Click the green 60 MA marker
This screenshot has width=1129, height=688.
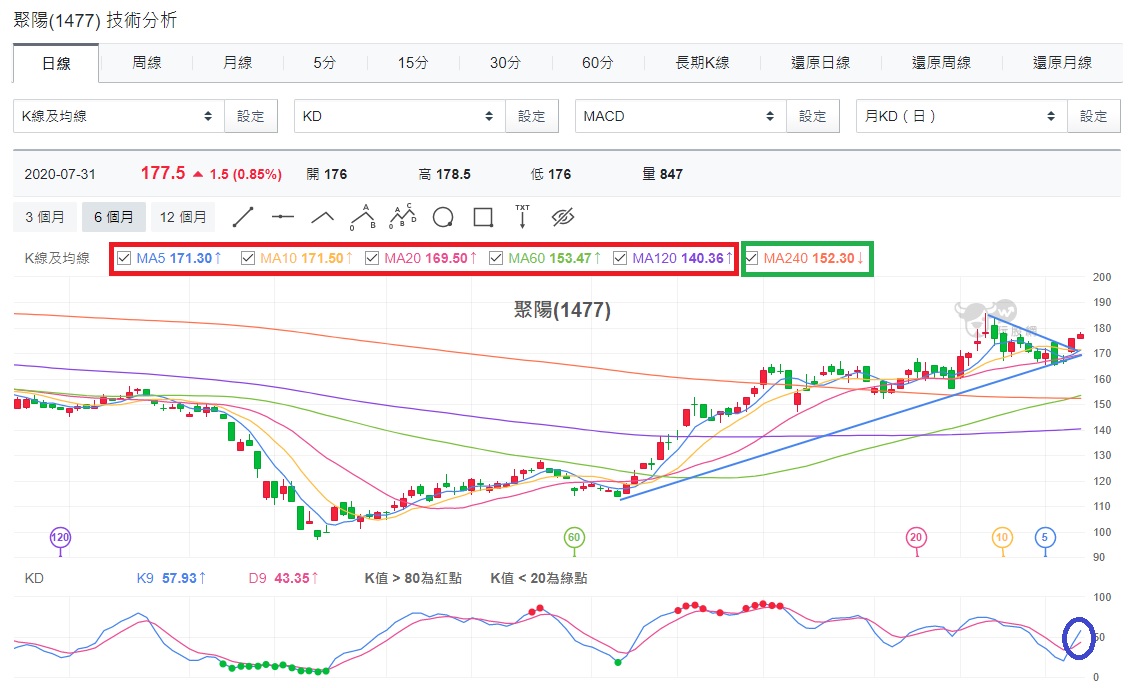(574, 537)
